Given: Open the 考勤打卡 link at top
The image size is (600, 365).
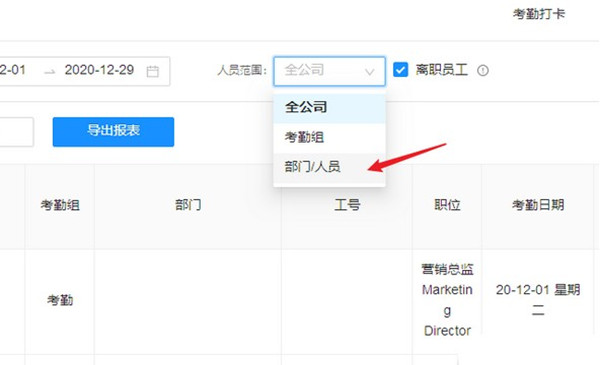Looking at the screenshot, I should (539, 14).
